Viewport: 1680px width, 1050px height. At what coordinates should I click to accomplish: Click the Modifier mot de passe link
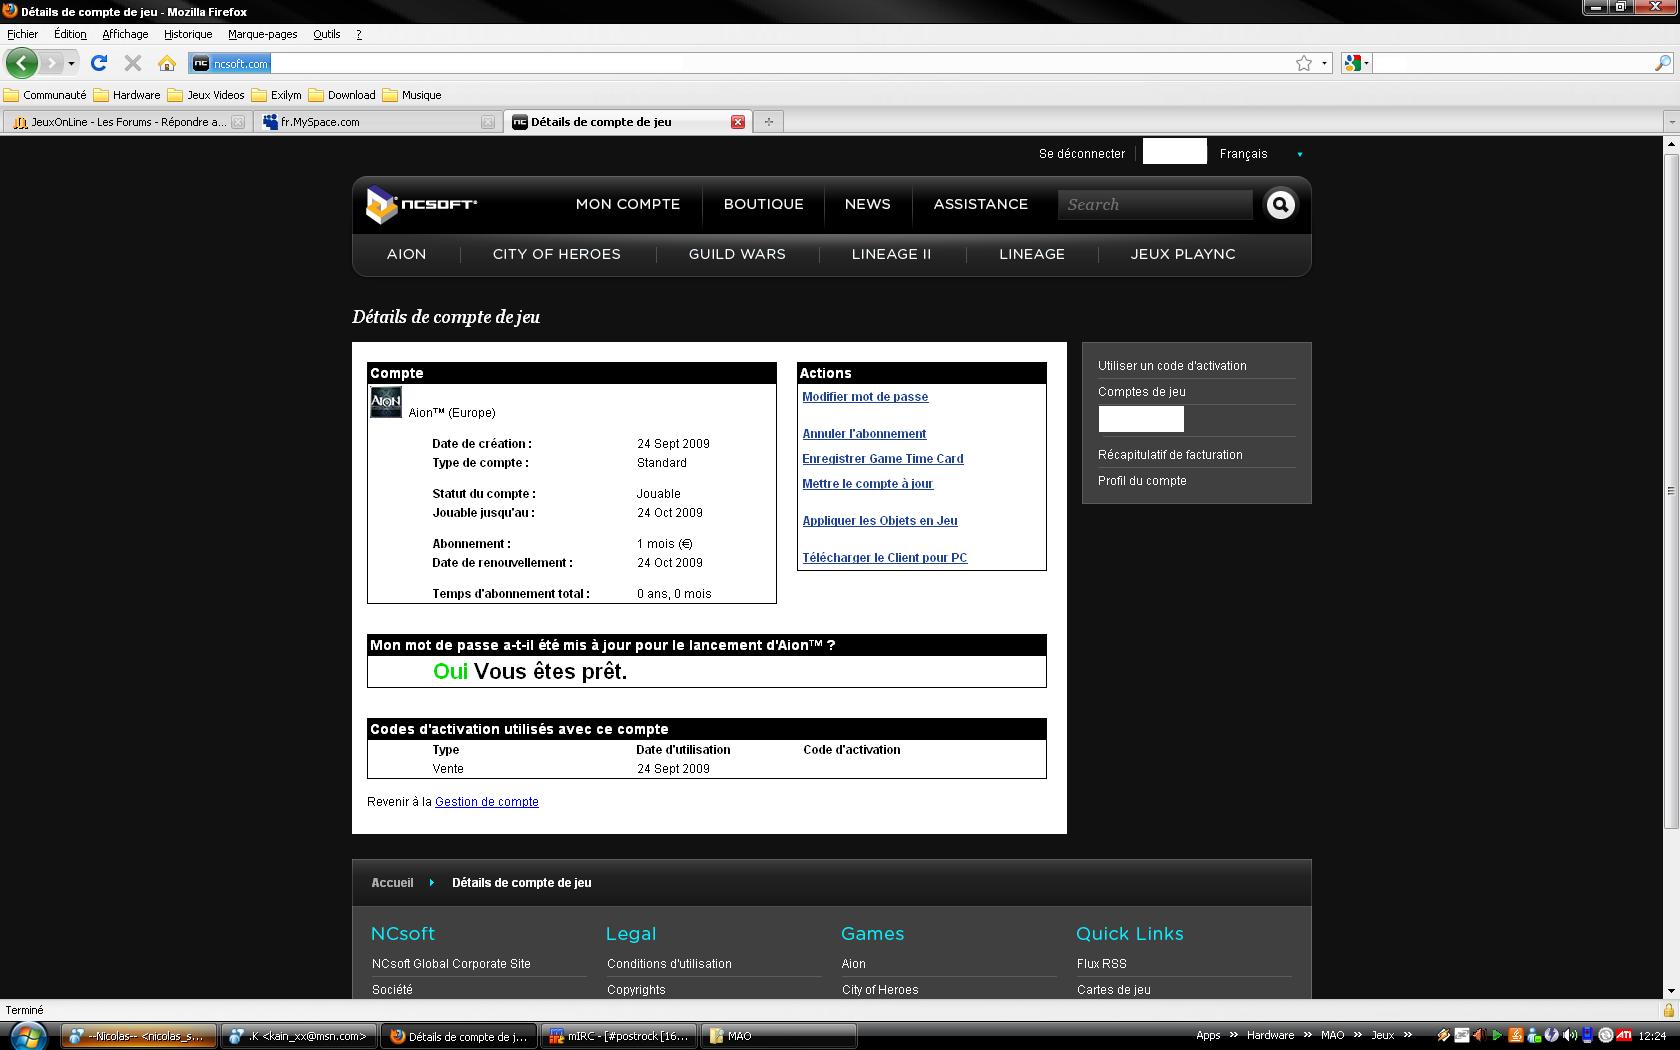coord(864,397)
